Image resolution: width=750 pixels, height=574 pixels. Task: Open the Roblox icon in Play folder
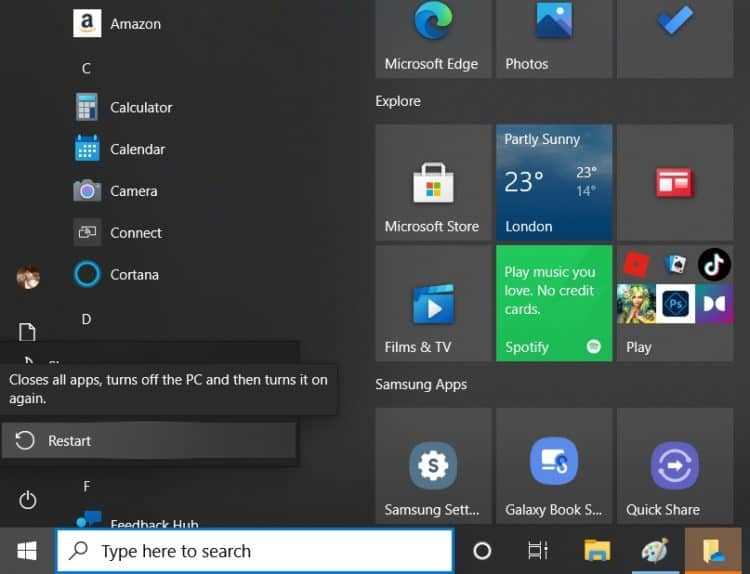click(636, 264)
